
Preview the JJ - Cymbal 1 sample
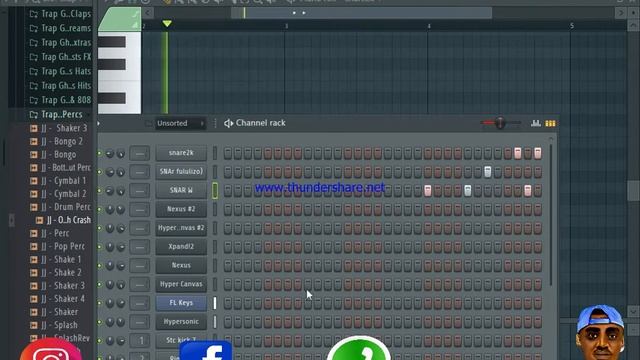(x=64, y=180)
